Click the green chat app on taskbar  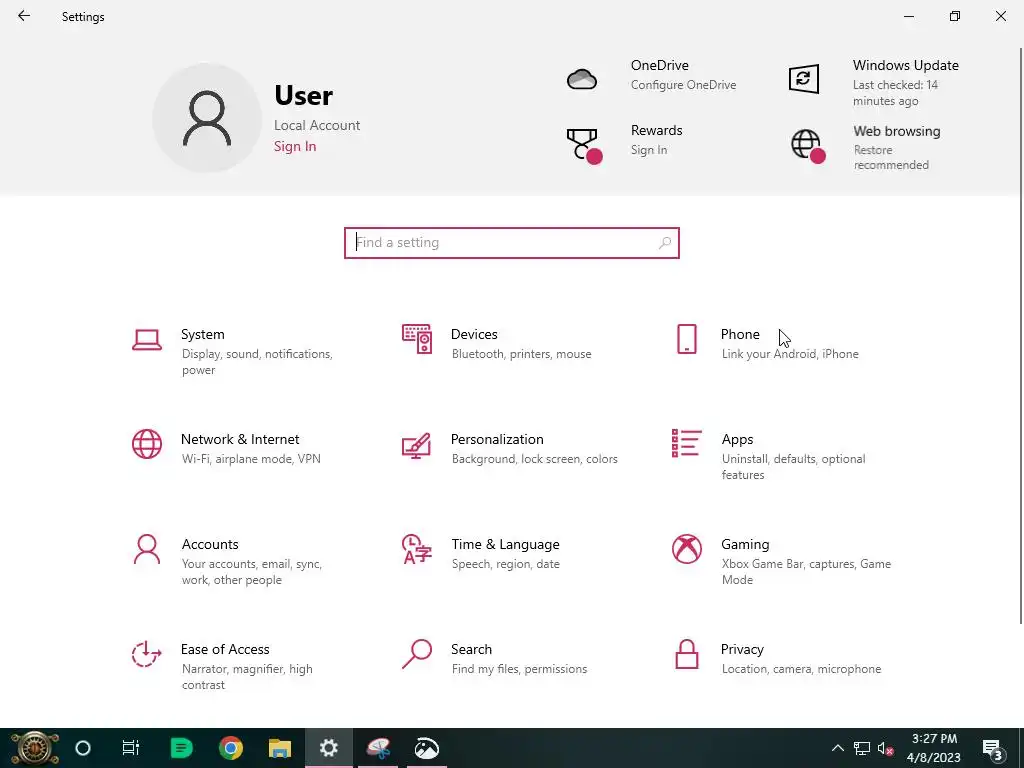[182, 748]
